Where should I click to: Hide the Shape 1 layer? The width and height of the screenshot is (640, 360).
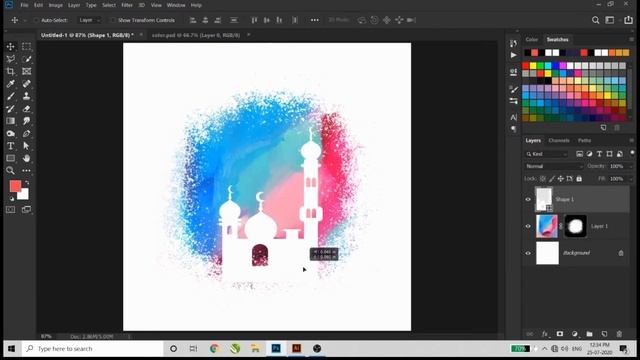(x=528, y=200)
